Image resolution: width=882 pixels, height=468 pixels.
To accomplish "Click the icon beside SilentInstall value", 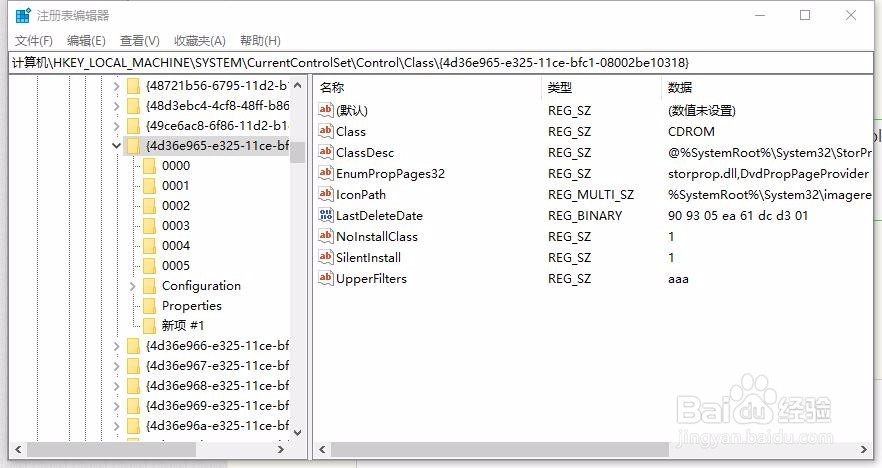I will pos(326,257).
